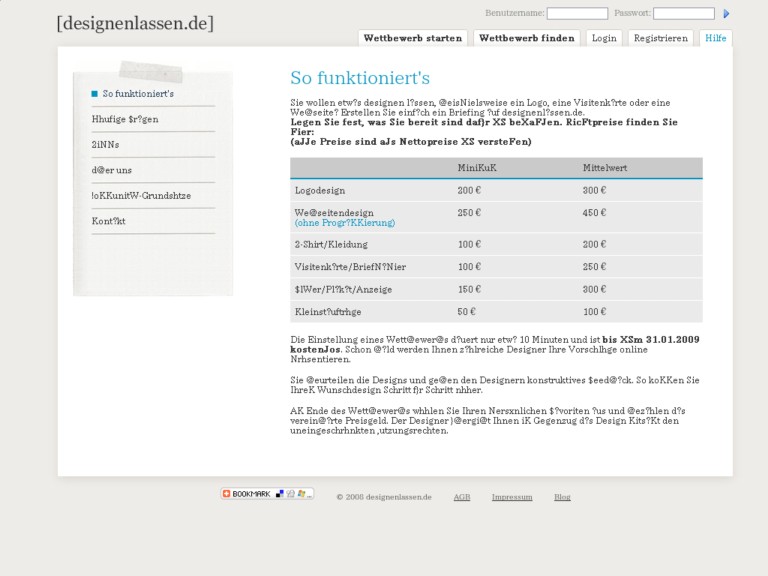Open the Hhufige $r?gen sidebar entry

click(125, 119)
